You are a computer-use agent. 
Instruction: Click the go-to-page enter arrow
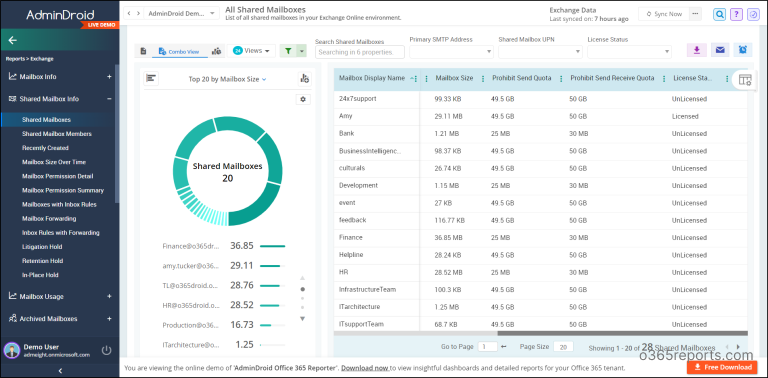coord(504,347)
